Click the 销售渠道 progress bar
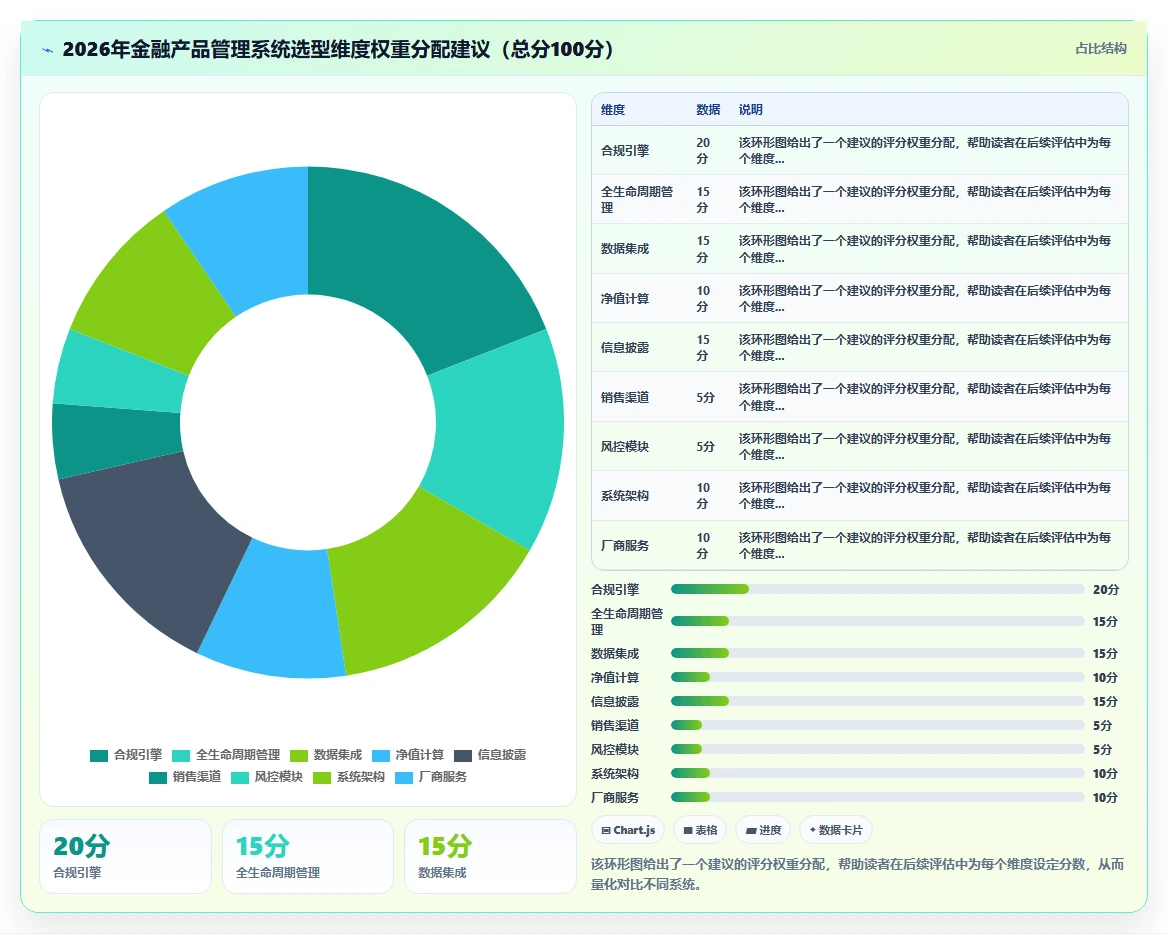Screen dimensions: 1168x934 coord(877,725)
